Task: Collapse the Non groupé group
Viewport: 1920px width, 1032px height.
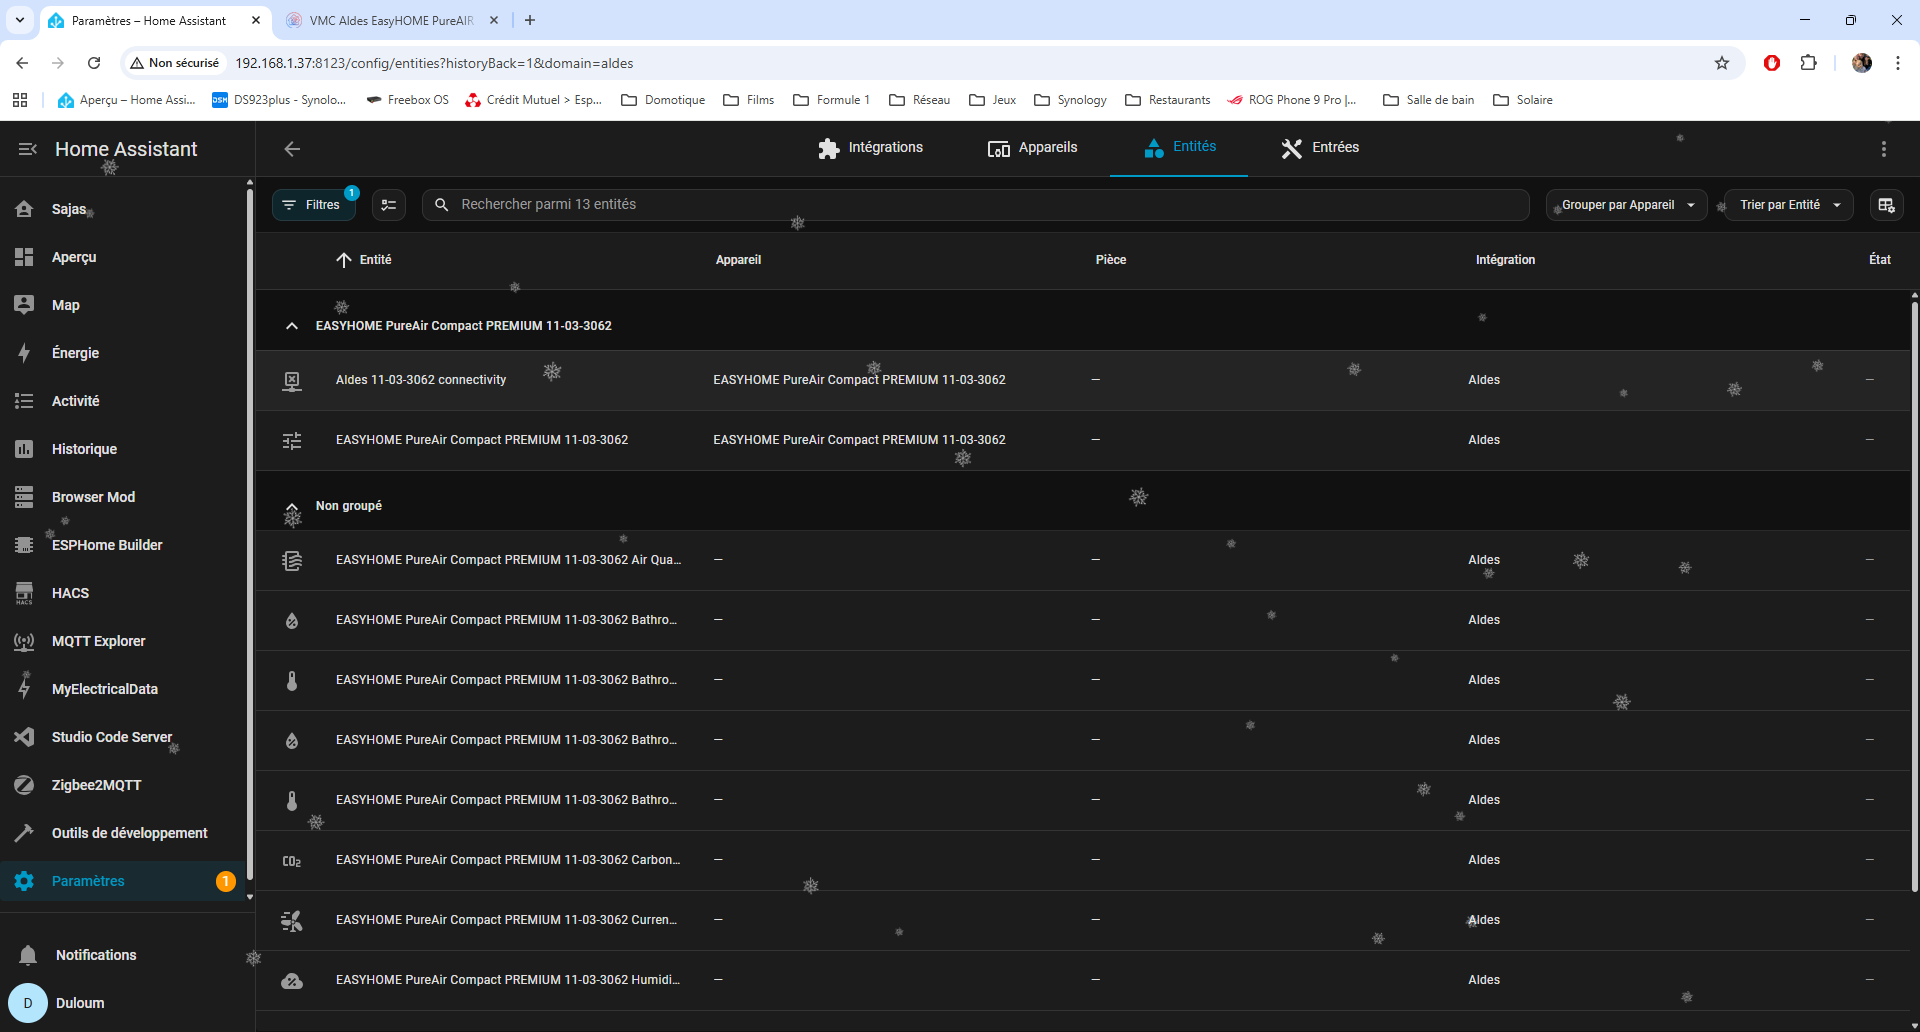Action: click(x=292, y=507)
